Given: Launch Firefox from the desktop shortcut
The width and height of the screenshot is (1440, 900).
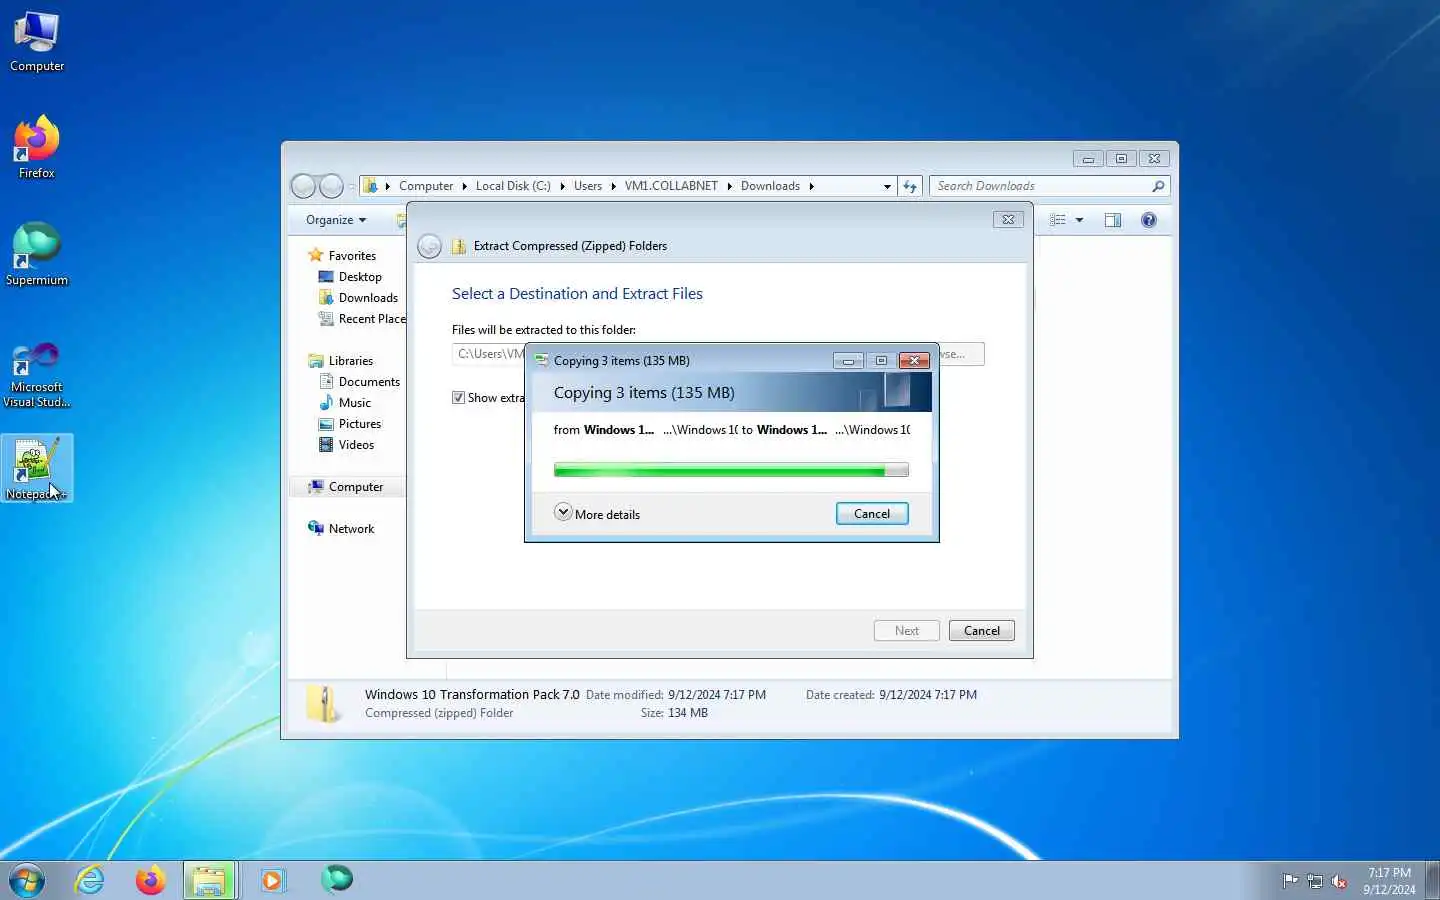Looking at the screenshot, I should [37, 148].
